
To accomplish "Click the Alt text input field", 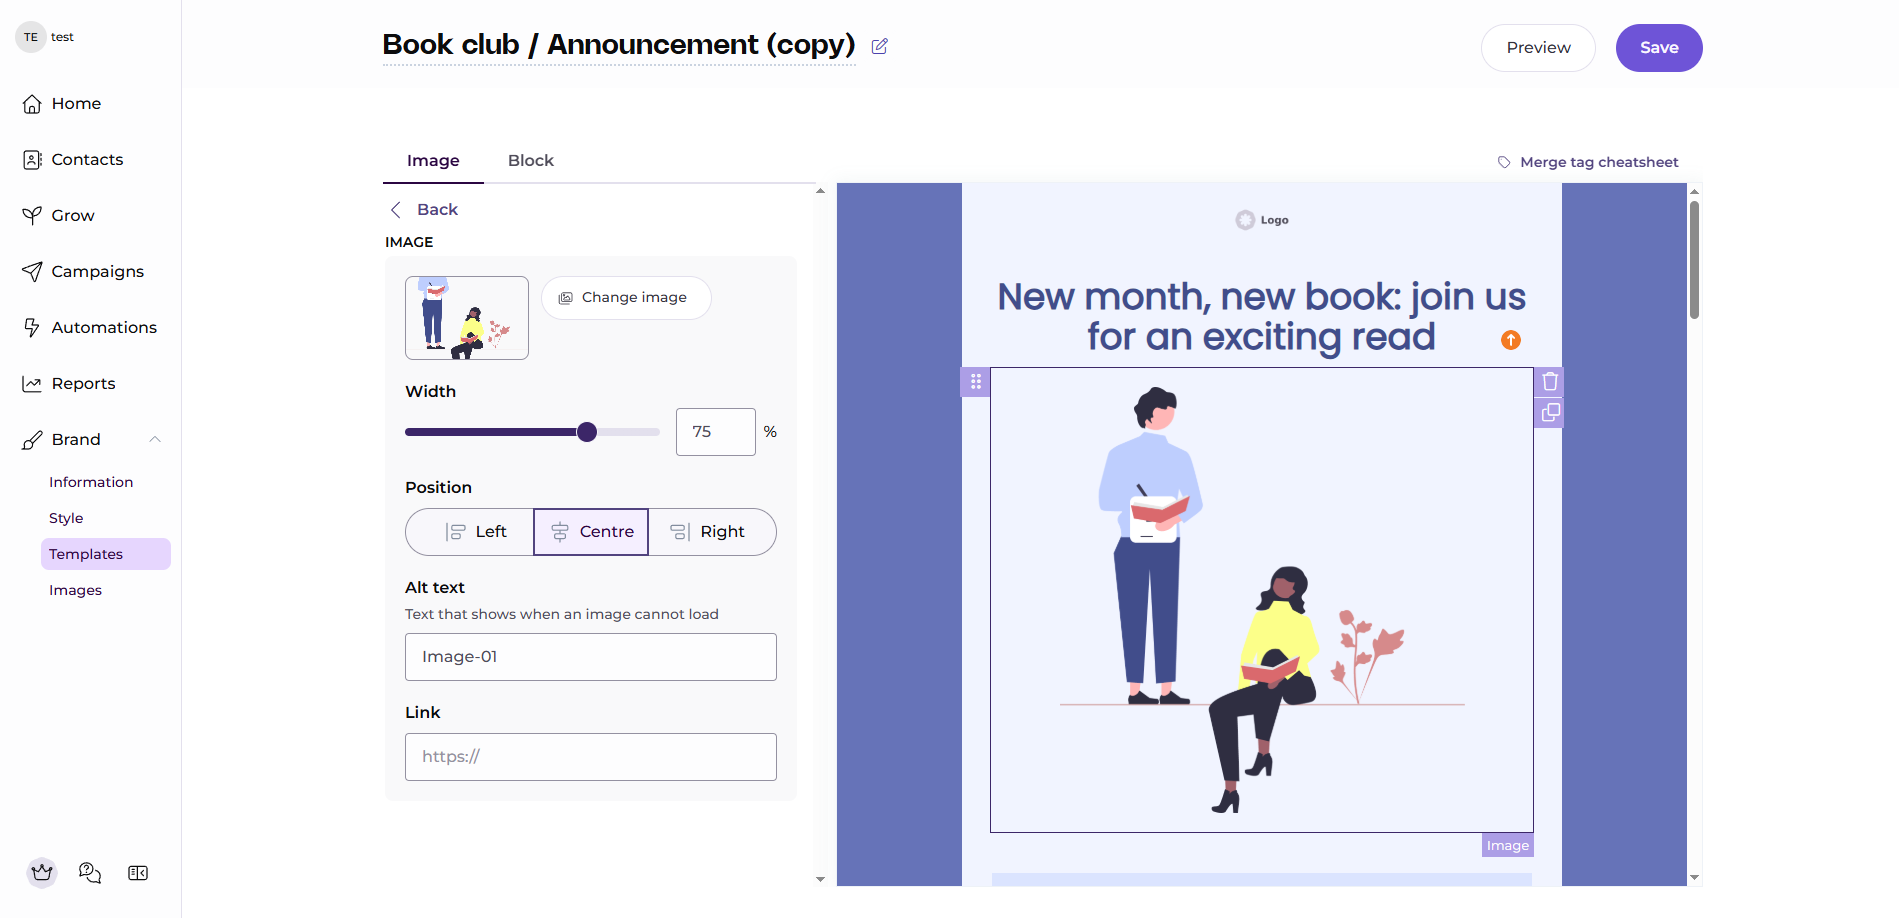I will pyautogui.click(x=591, y=657).
